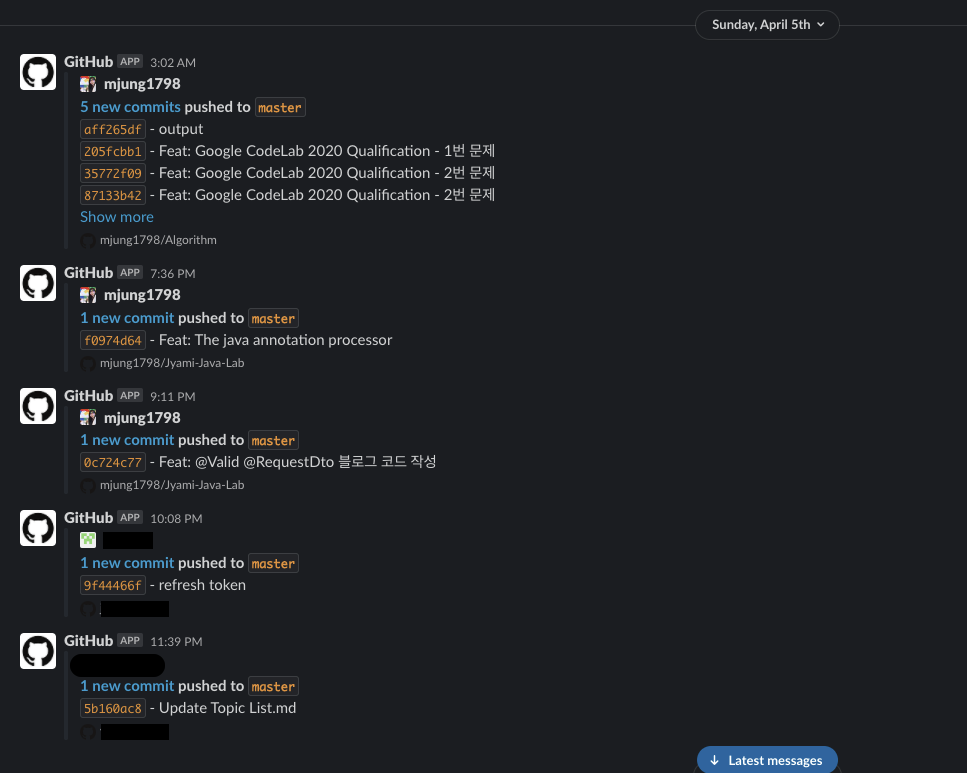This screenshot has width=967, height=773.
Task: Click GitHub avatar on the 9:11 PM message
Action: point(38,406)
